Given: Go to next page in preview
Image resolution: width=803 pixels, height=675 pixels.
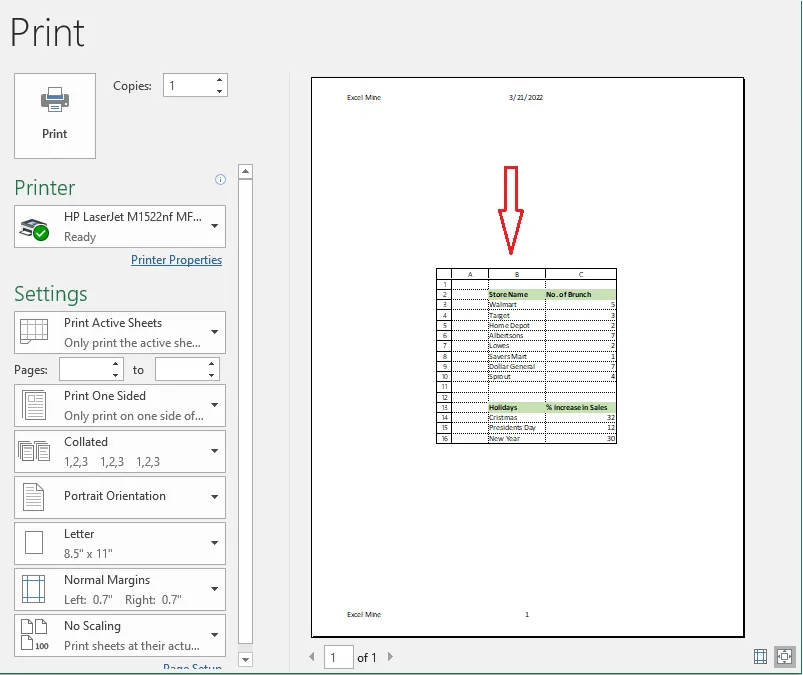Looking at the screenshot, I should [x=390, y=657].
